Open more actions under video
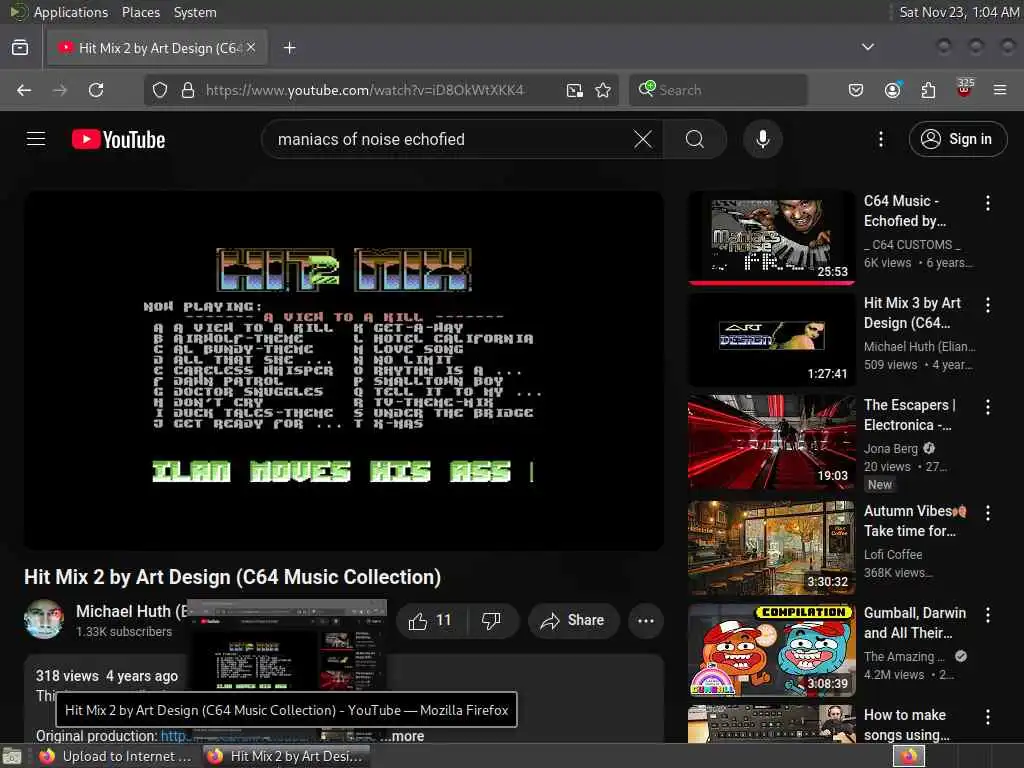1024x768 pixels. pyautogui.click(x=646, y=620)
